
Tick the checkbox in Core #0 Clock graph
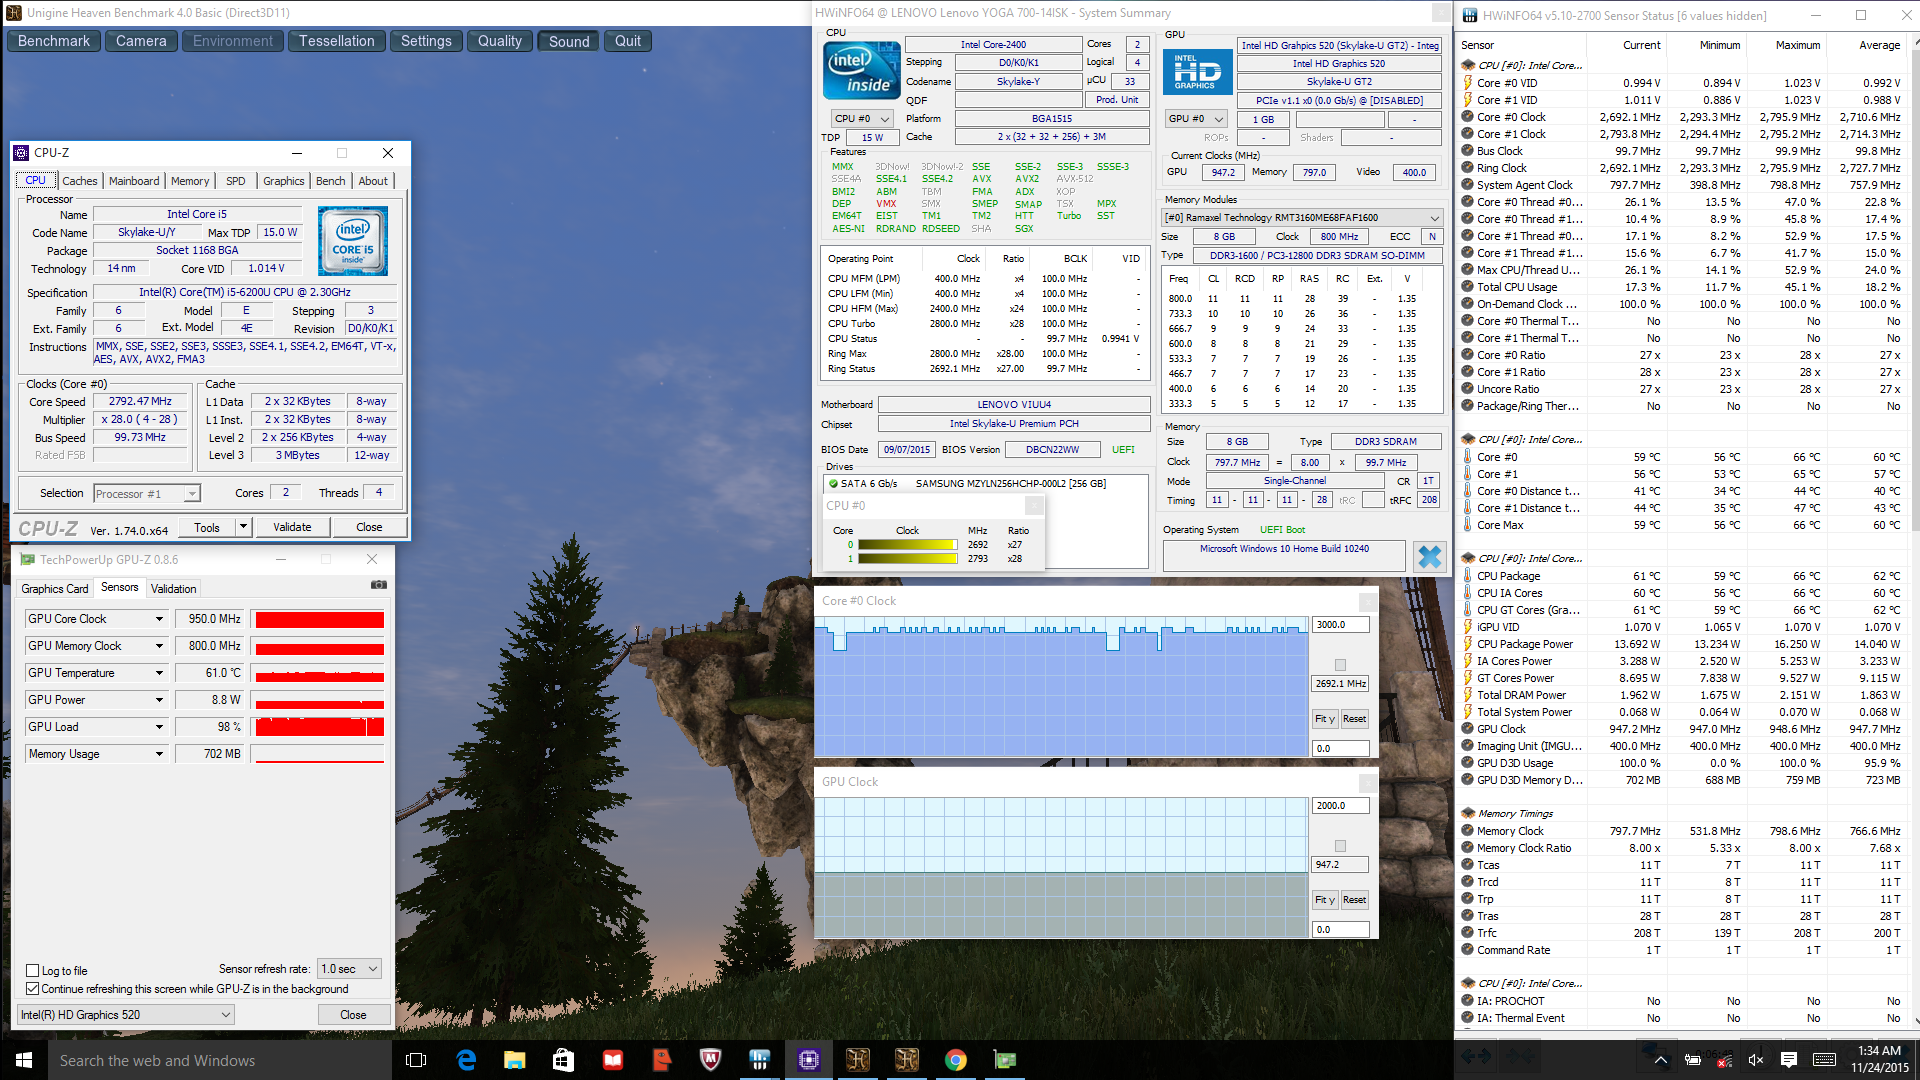[1340, 665]
